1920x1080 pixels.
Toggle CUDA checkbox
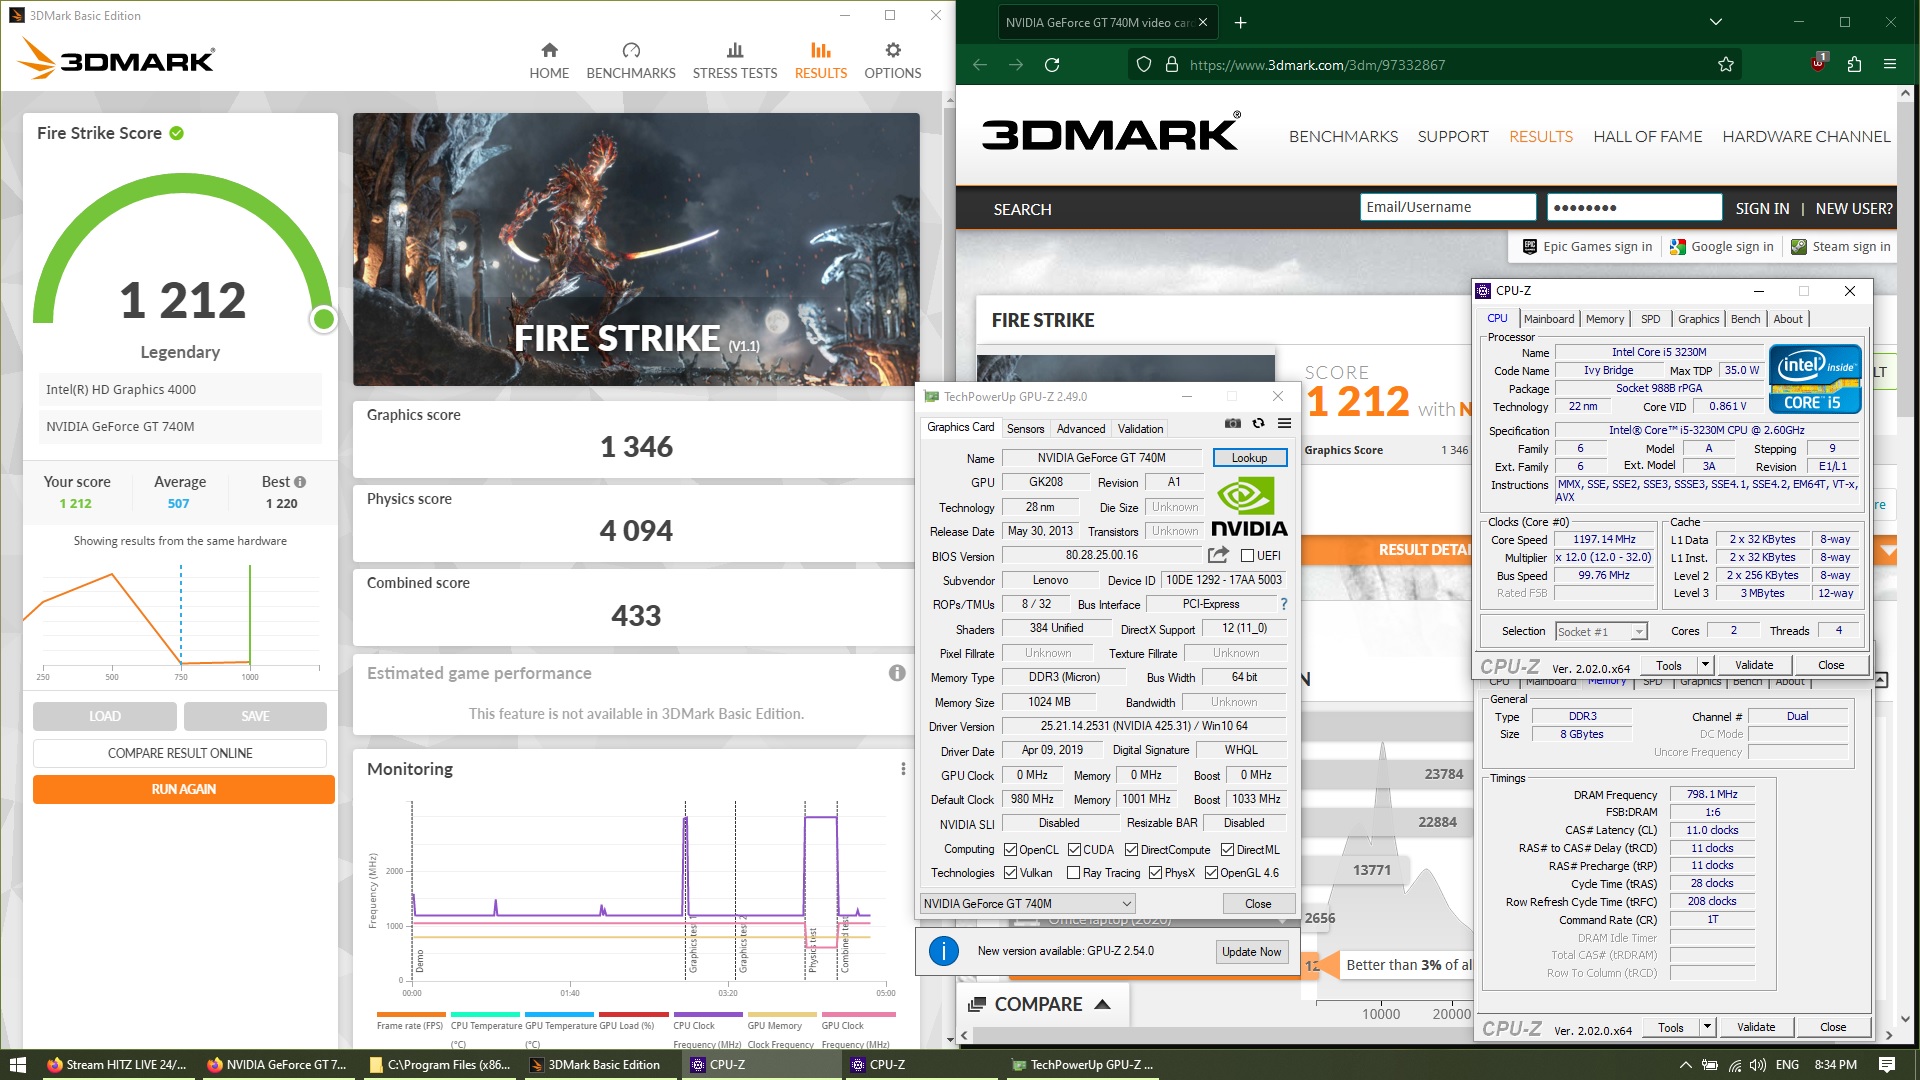click(1074, 850)
